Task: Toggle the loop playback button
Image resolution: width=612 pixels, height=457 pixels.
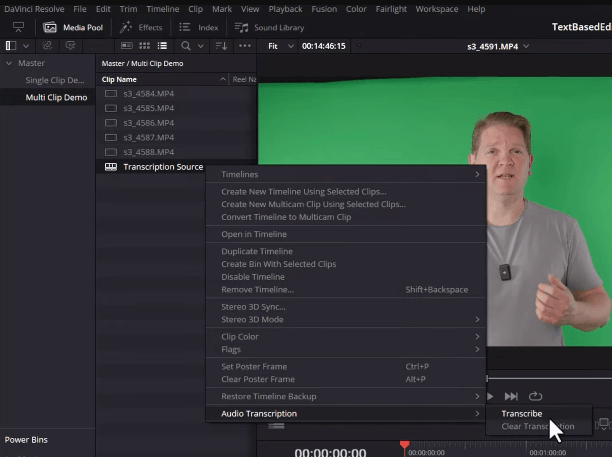Action: pyautogui.click(x=535, y=396)
